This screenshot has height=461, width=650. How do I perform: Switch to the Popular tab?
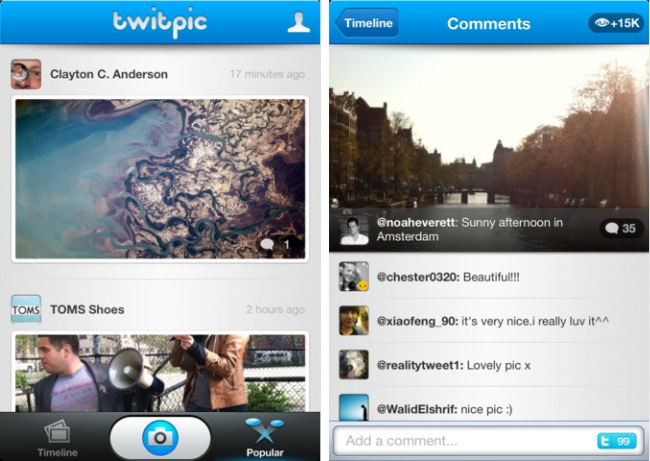(x=264, y=437)
